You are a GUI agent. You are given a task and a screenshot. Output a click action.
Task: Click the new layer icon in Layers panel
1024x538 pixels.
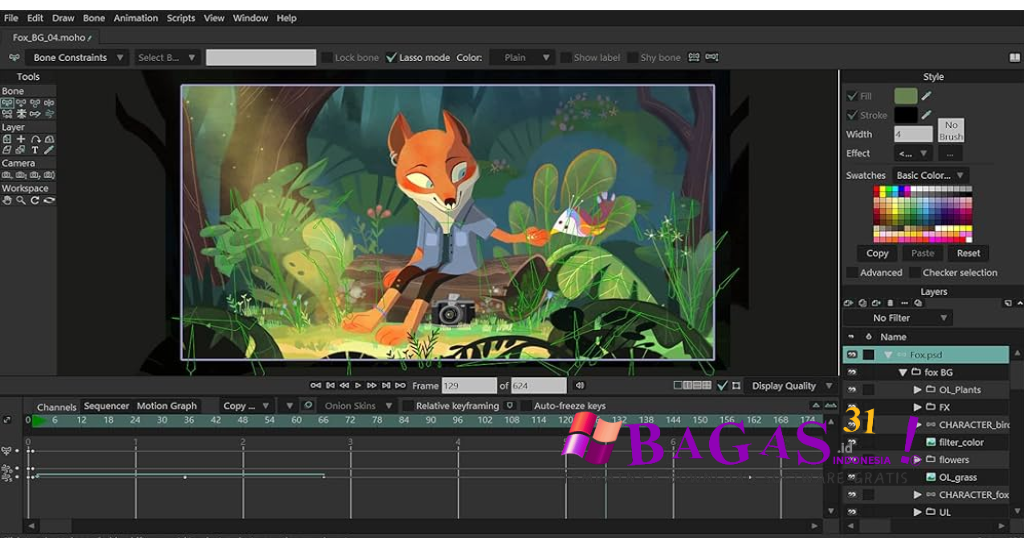[848, 303]
